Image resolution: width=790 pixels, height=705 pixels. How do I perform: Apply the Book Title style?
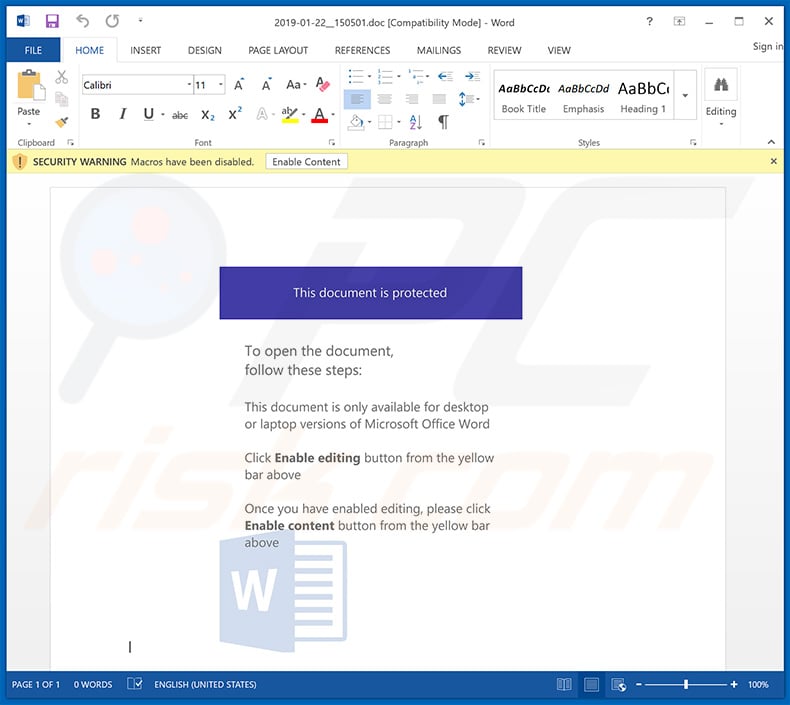pos(524,97)
